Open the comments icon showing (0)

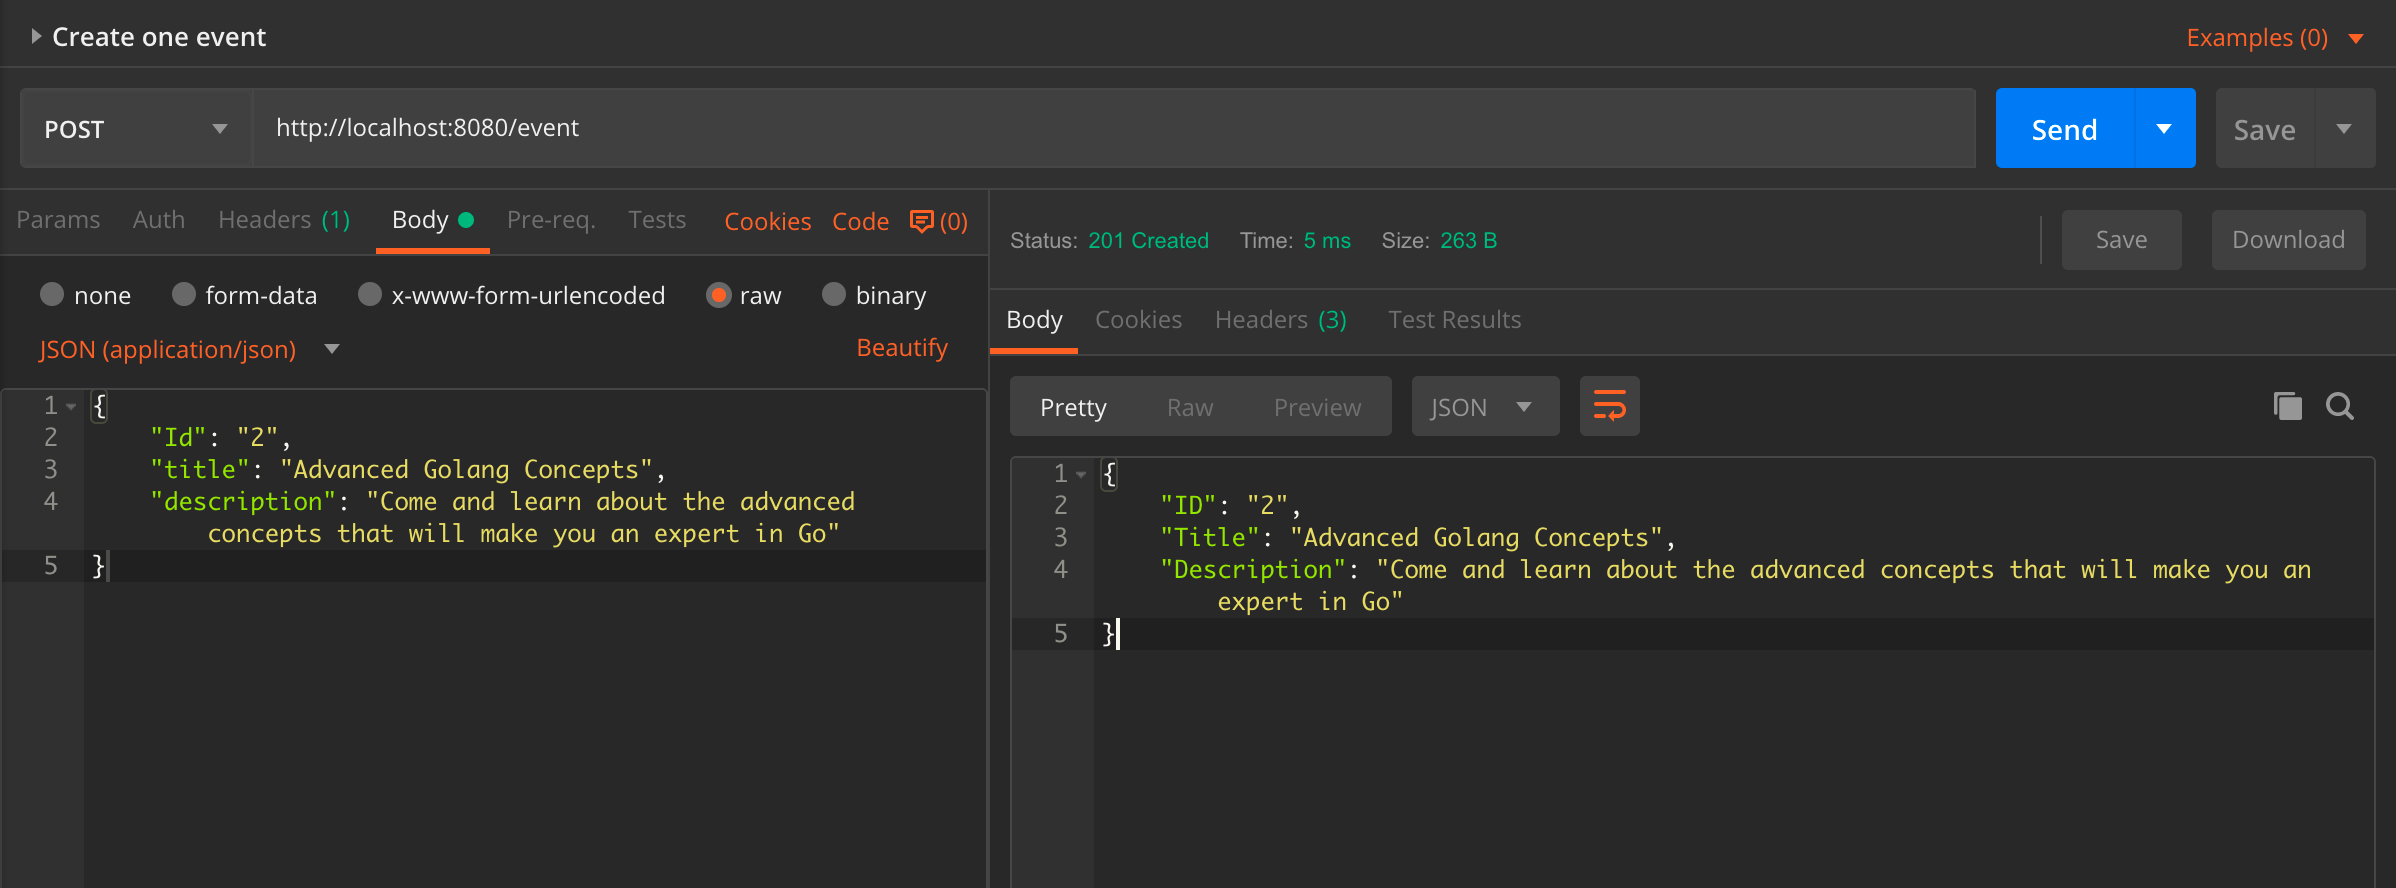click(x=938, y=221)
